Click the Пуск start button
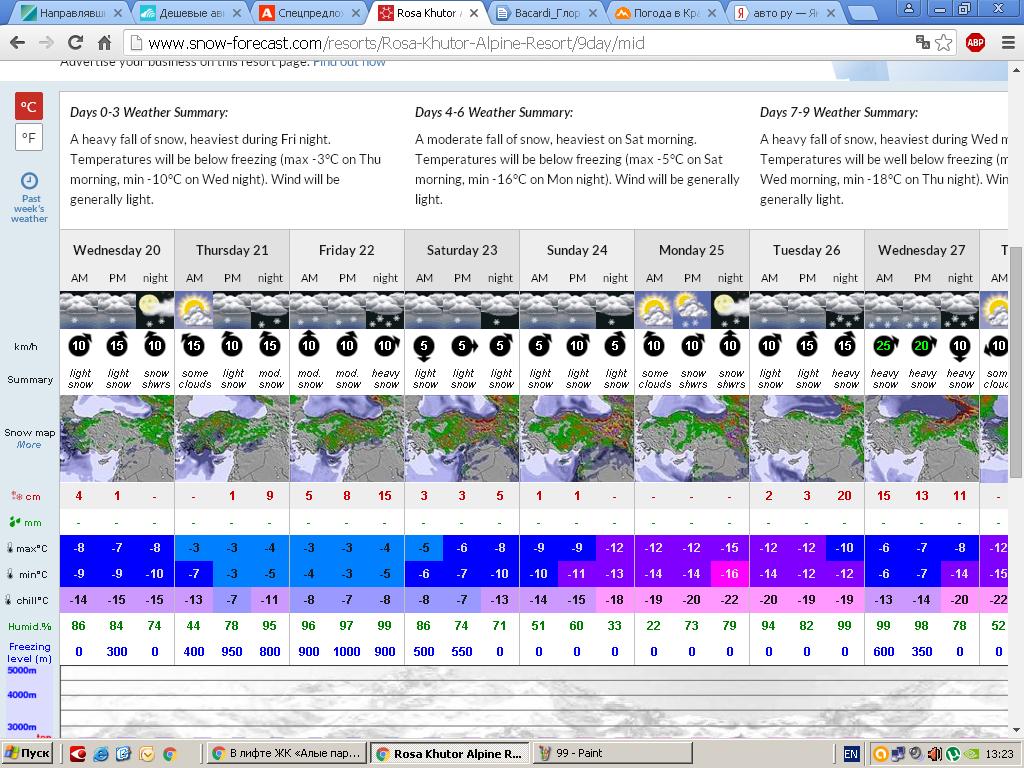Screen dimensions: 1024x768 [x=27, y=754]
